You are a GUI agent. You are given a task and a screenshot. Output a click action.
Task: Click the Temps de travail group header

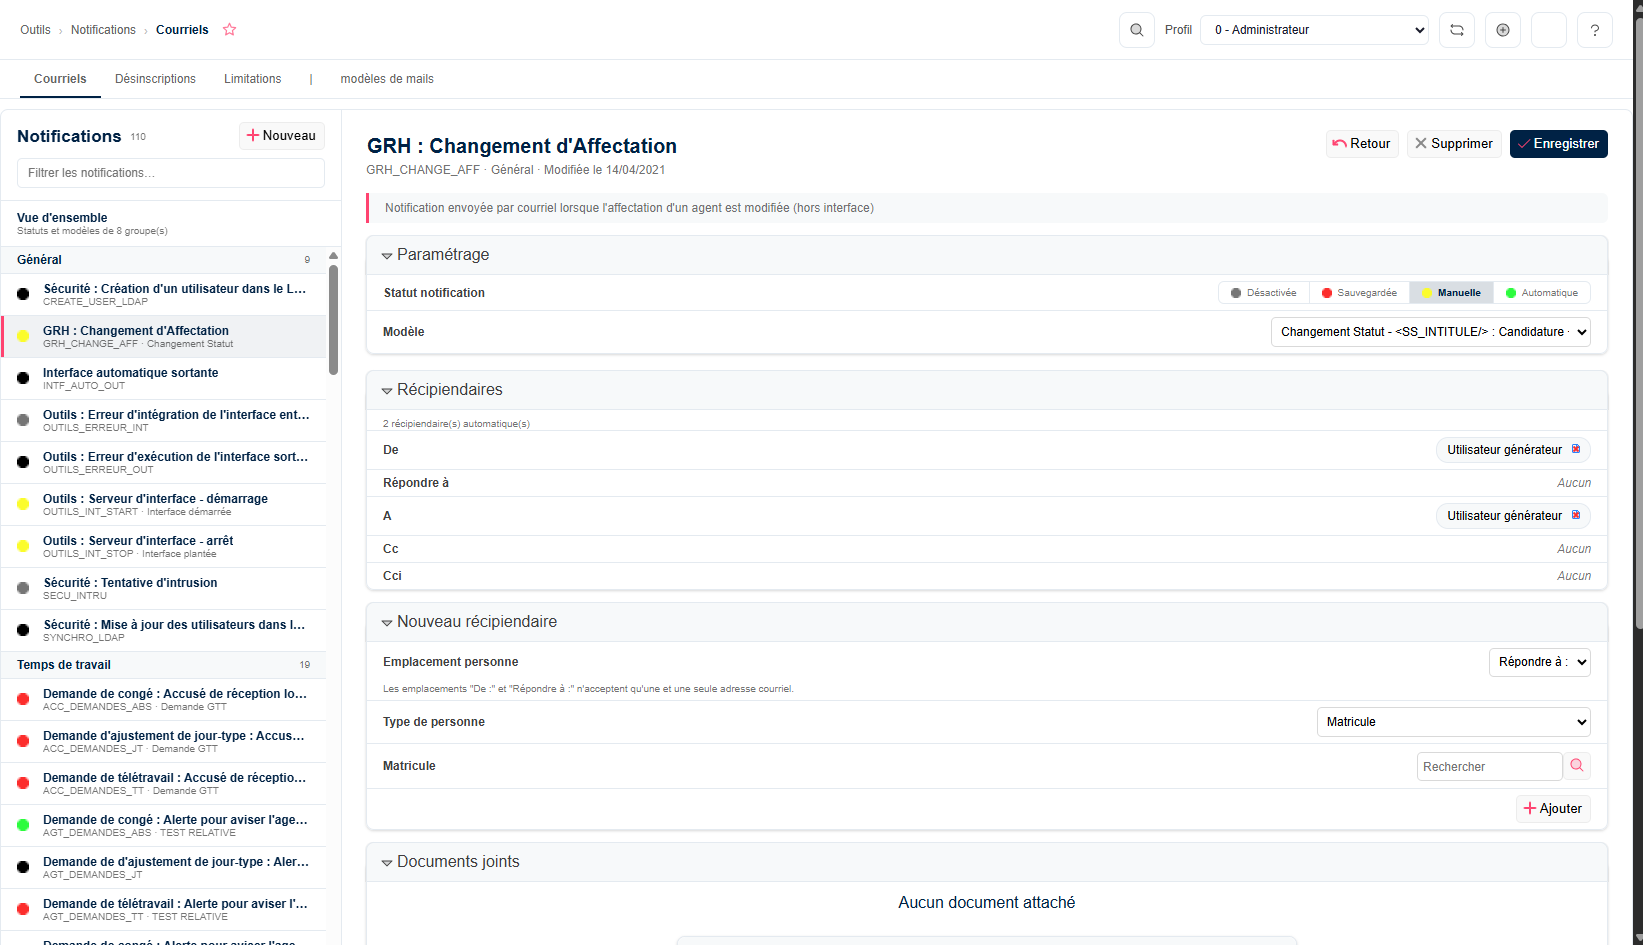pyautogui.click(x=164, y=665)
